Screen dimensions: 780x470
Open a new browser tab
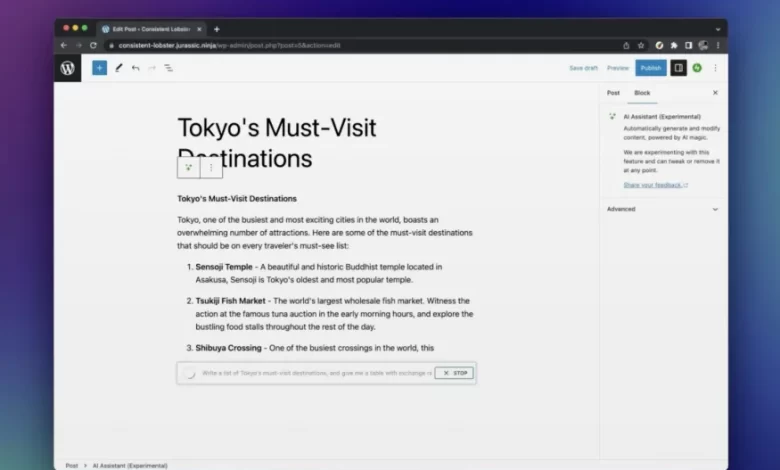[216, 29]
